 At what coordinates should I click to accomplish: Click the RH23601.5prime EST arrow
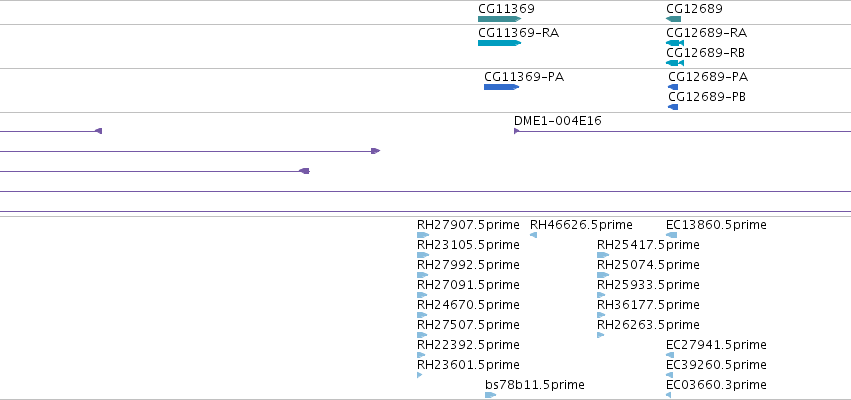(x=420, y=375)
